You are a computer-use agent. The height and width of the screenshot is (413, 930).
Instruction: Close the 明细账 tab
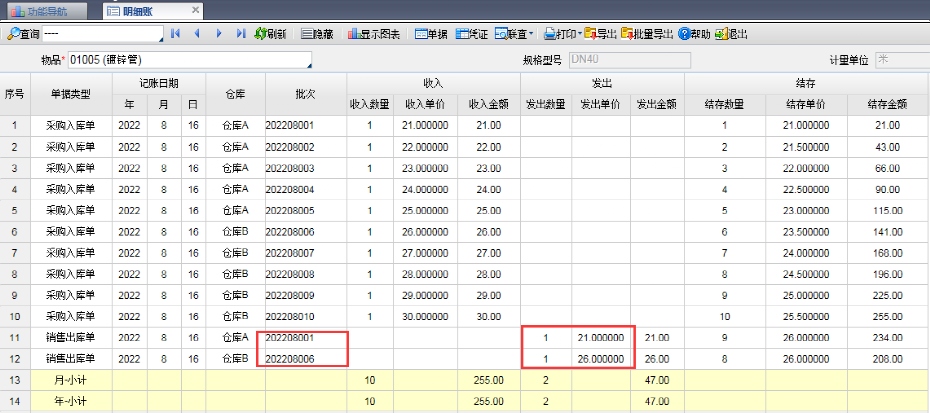click(196, 10)
